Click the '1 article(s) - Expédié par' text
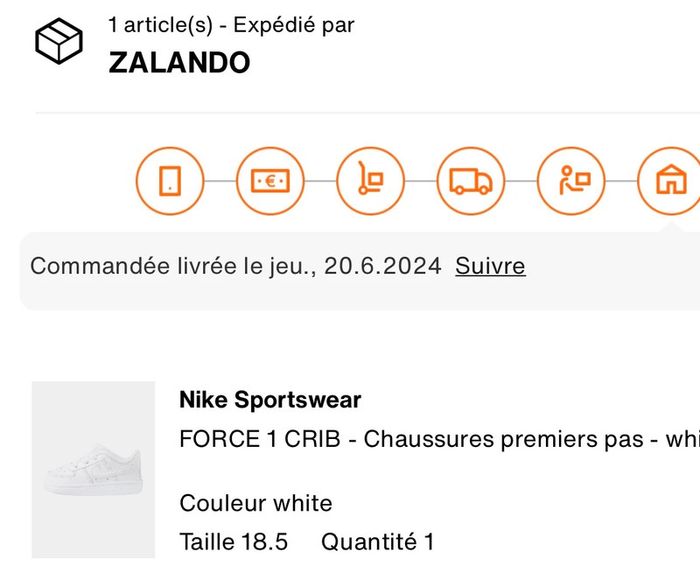Screen dimensions: 700x564 (x=231, y=25)
